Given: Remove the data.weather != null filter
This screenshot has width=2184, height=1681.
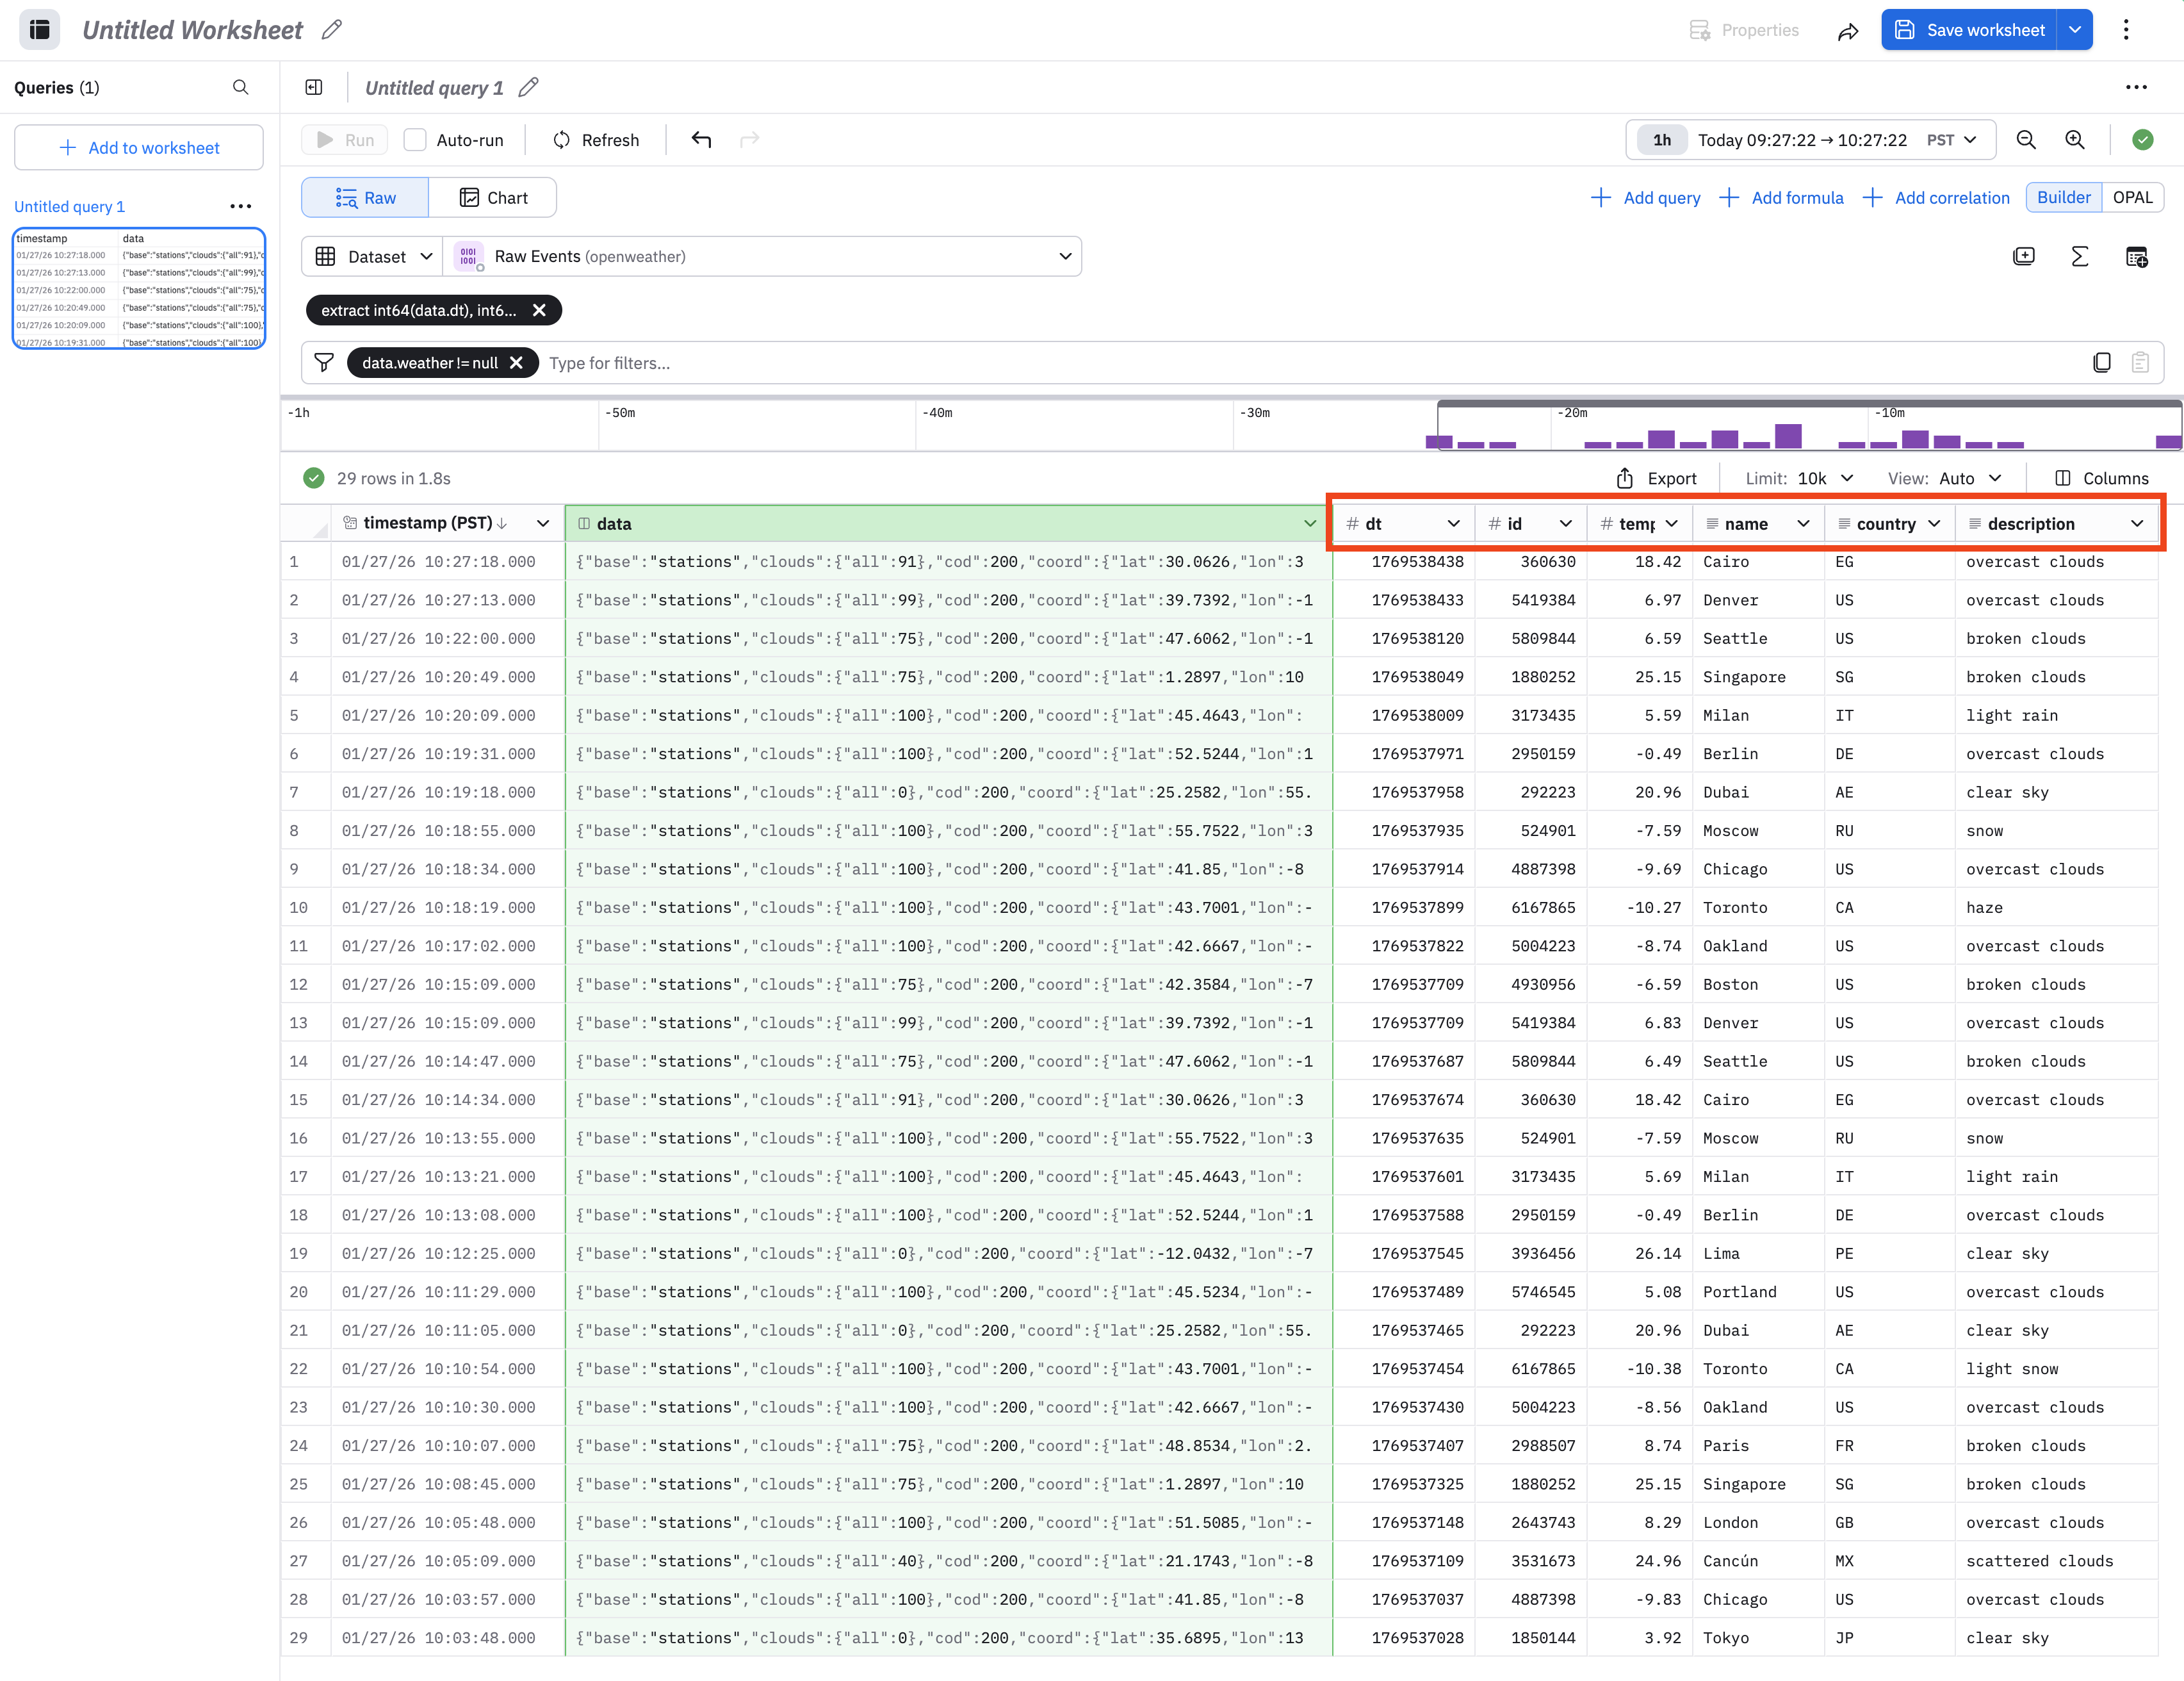Looking at the screenshot, I should 516,363.
